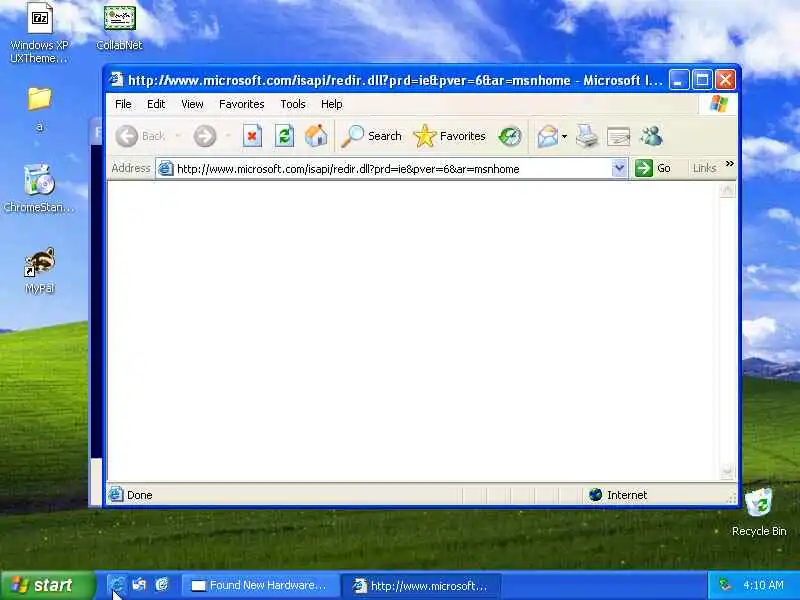Close the Internet Explorer window
This screenshot has width=800, height=600.
click(725, 80)
